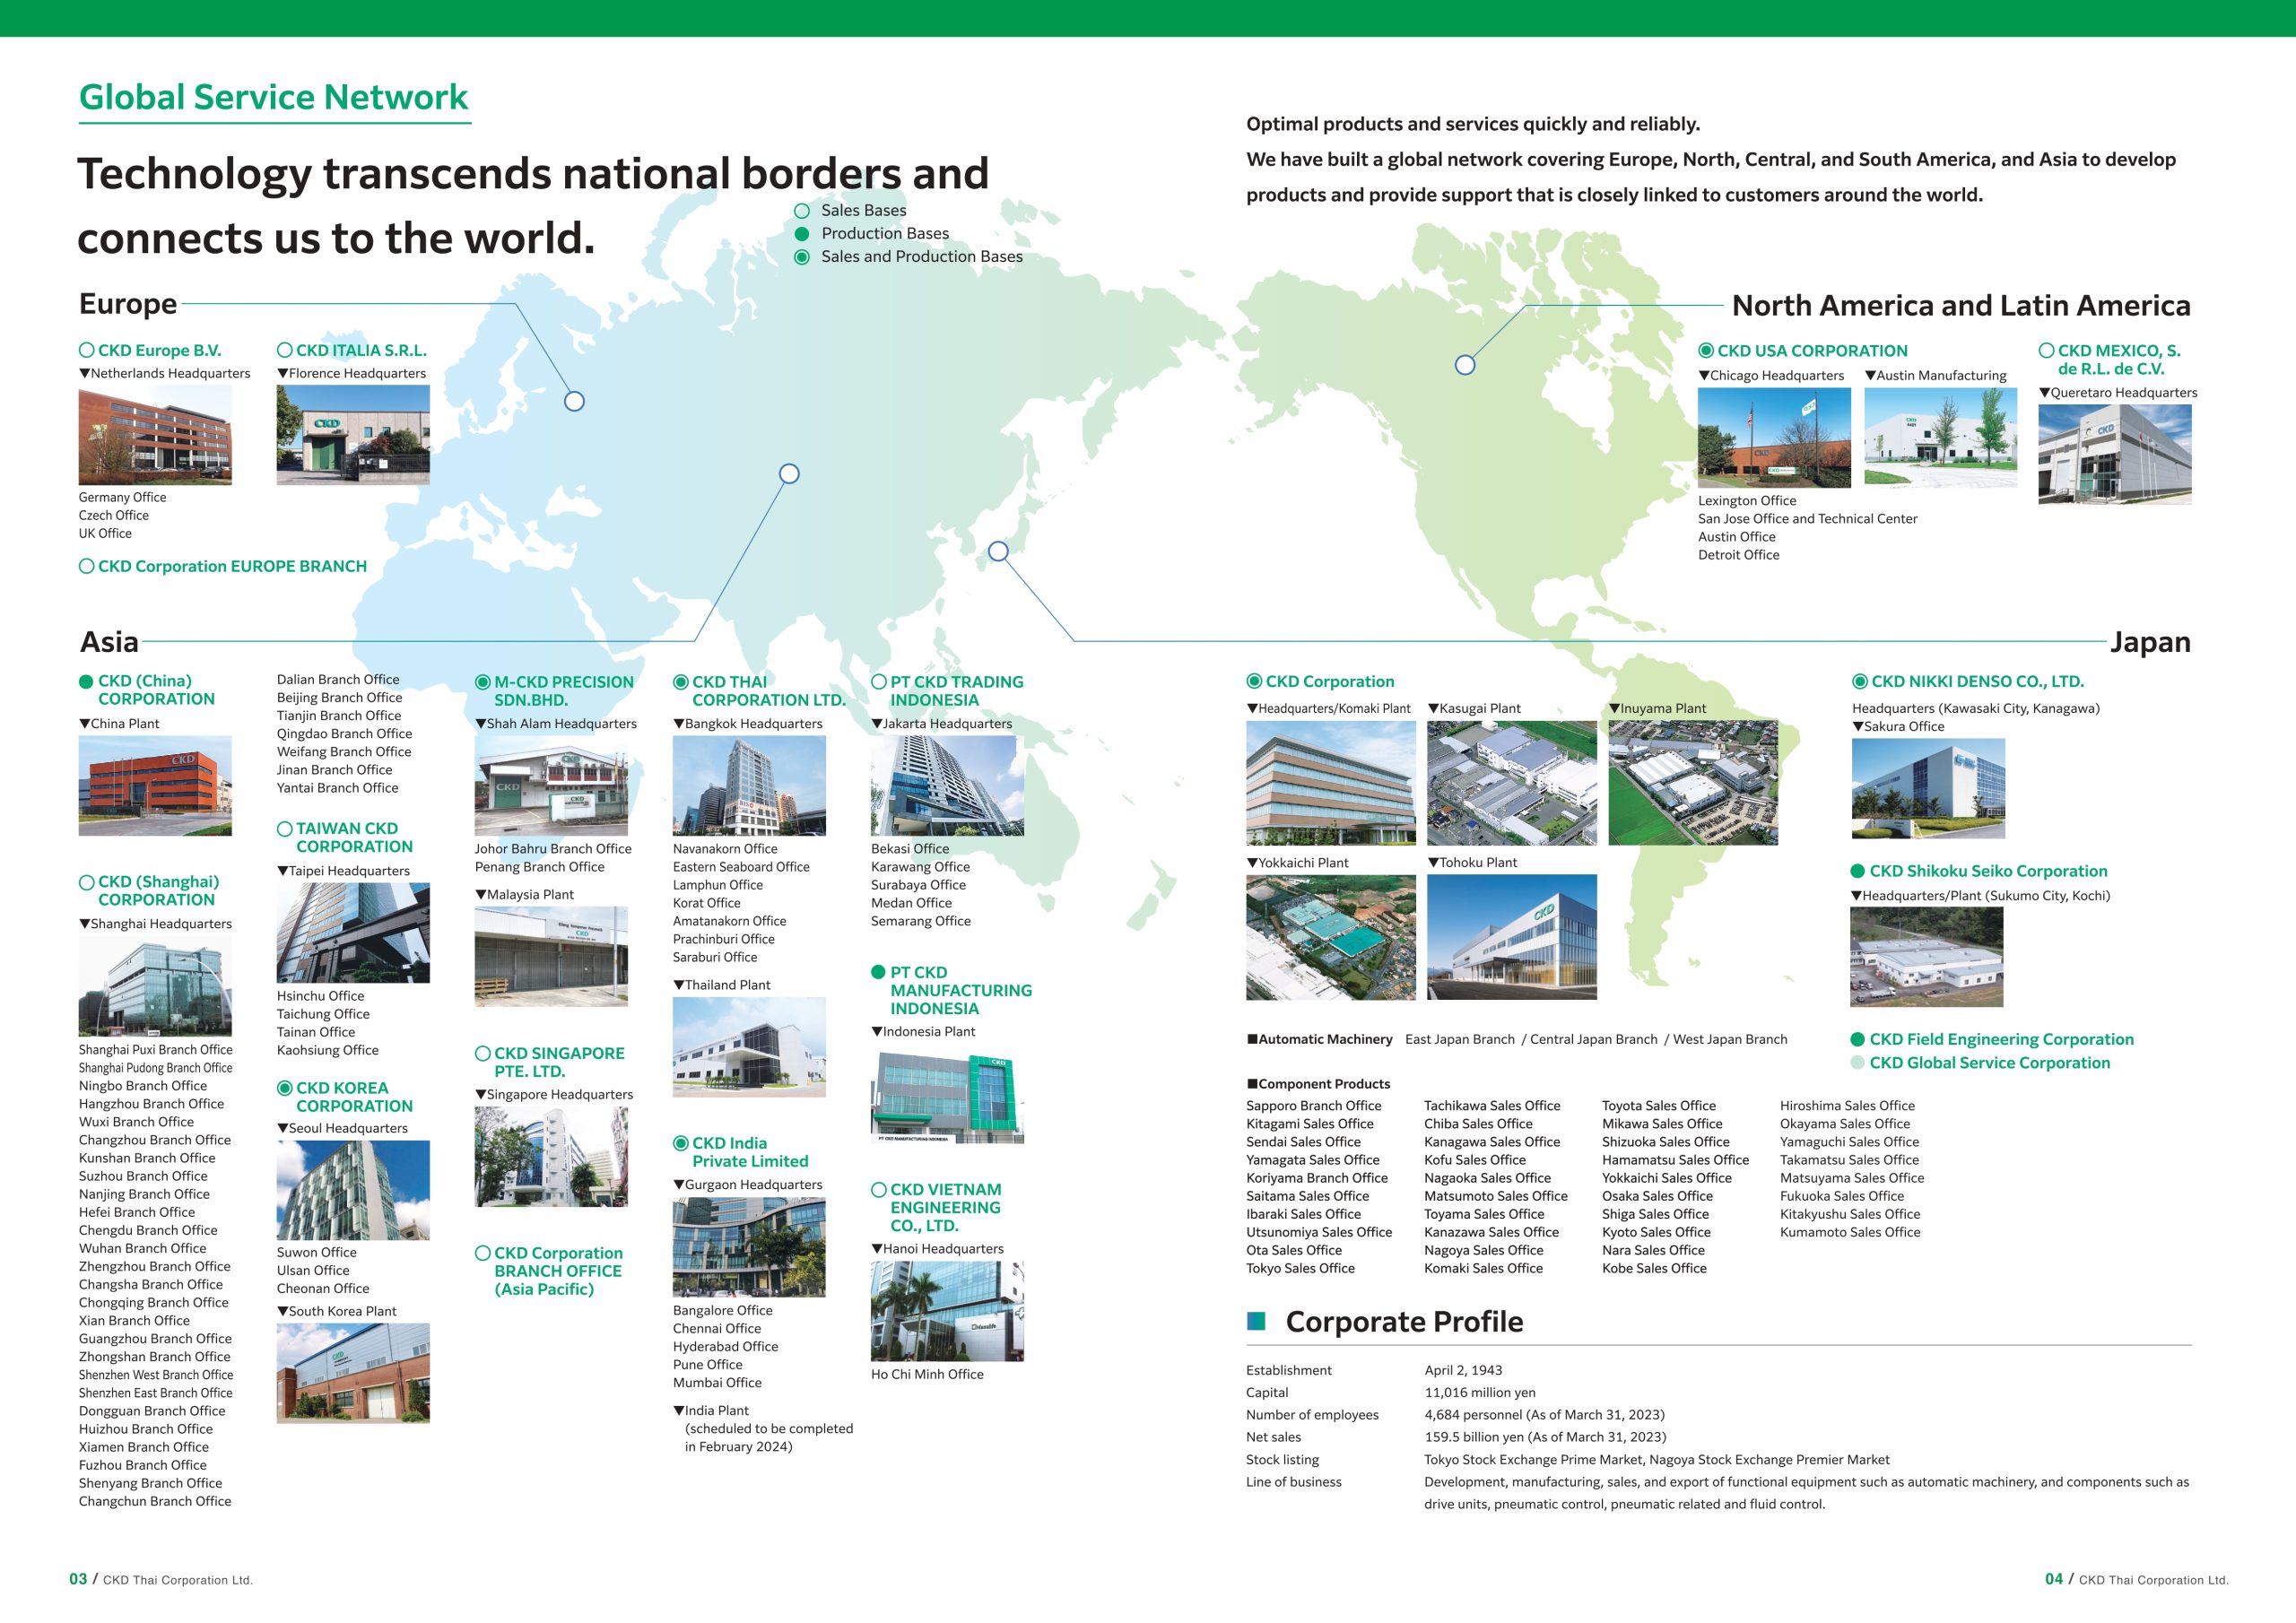Select the Sales and Production Bases legend marker
This screenshot has height=1623, width=2296.
click(802, 257)
